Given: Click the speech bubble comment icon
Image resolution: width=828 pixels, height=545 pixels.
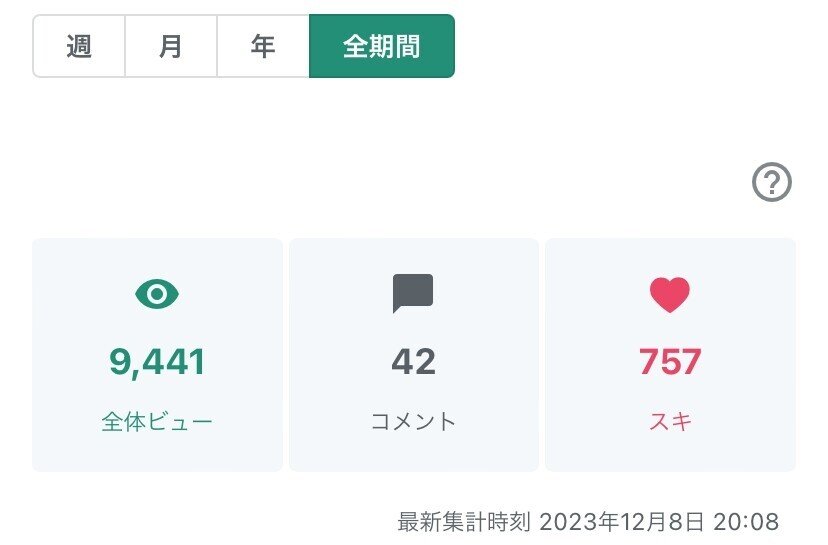Looking at the screenshot, I should tap(413, 294).
